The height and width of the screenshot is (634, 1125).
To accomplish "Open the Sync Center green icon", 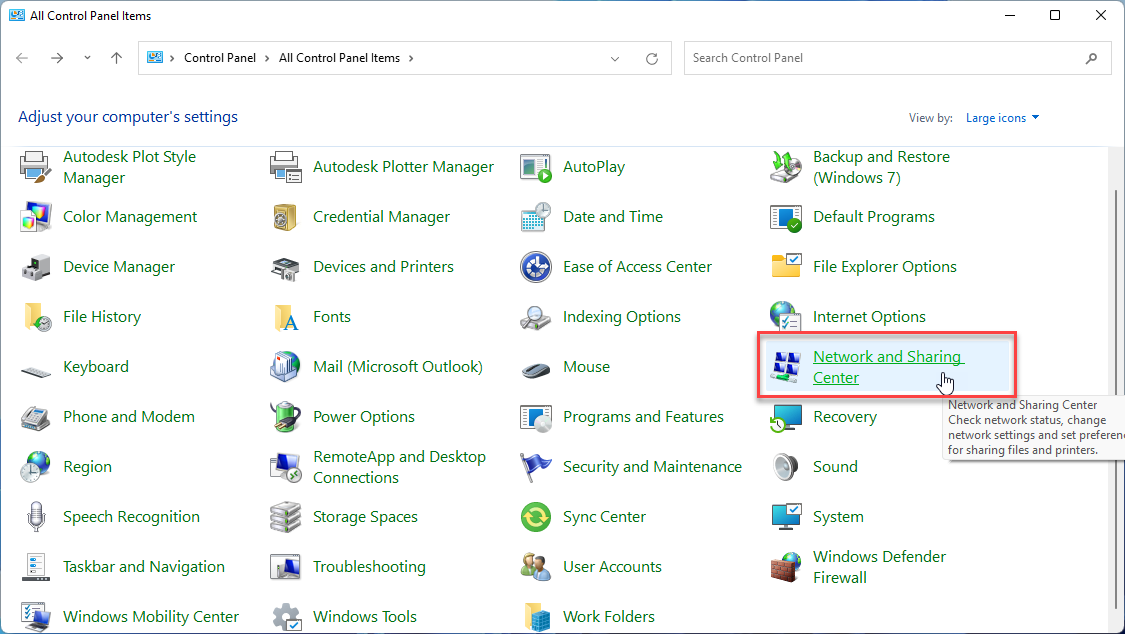I will [535, 517].
